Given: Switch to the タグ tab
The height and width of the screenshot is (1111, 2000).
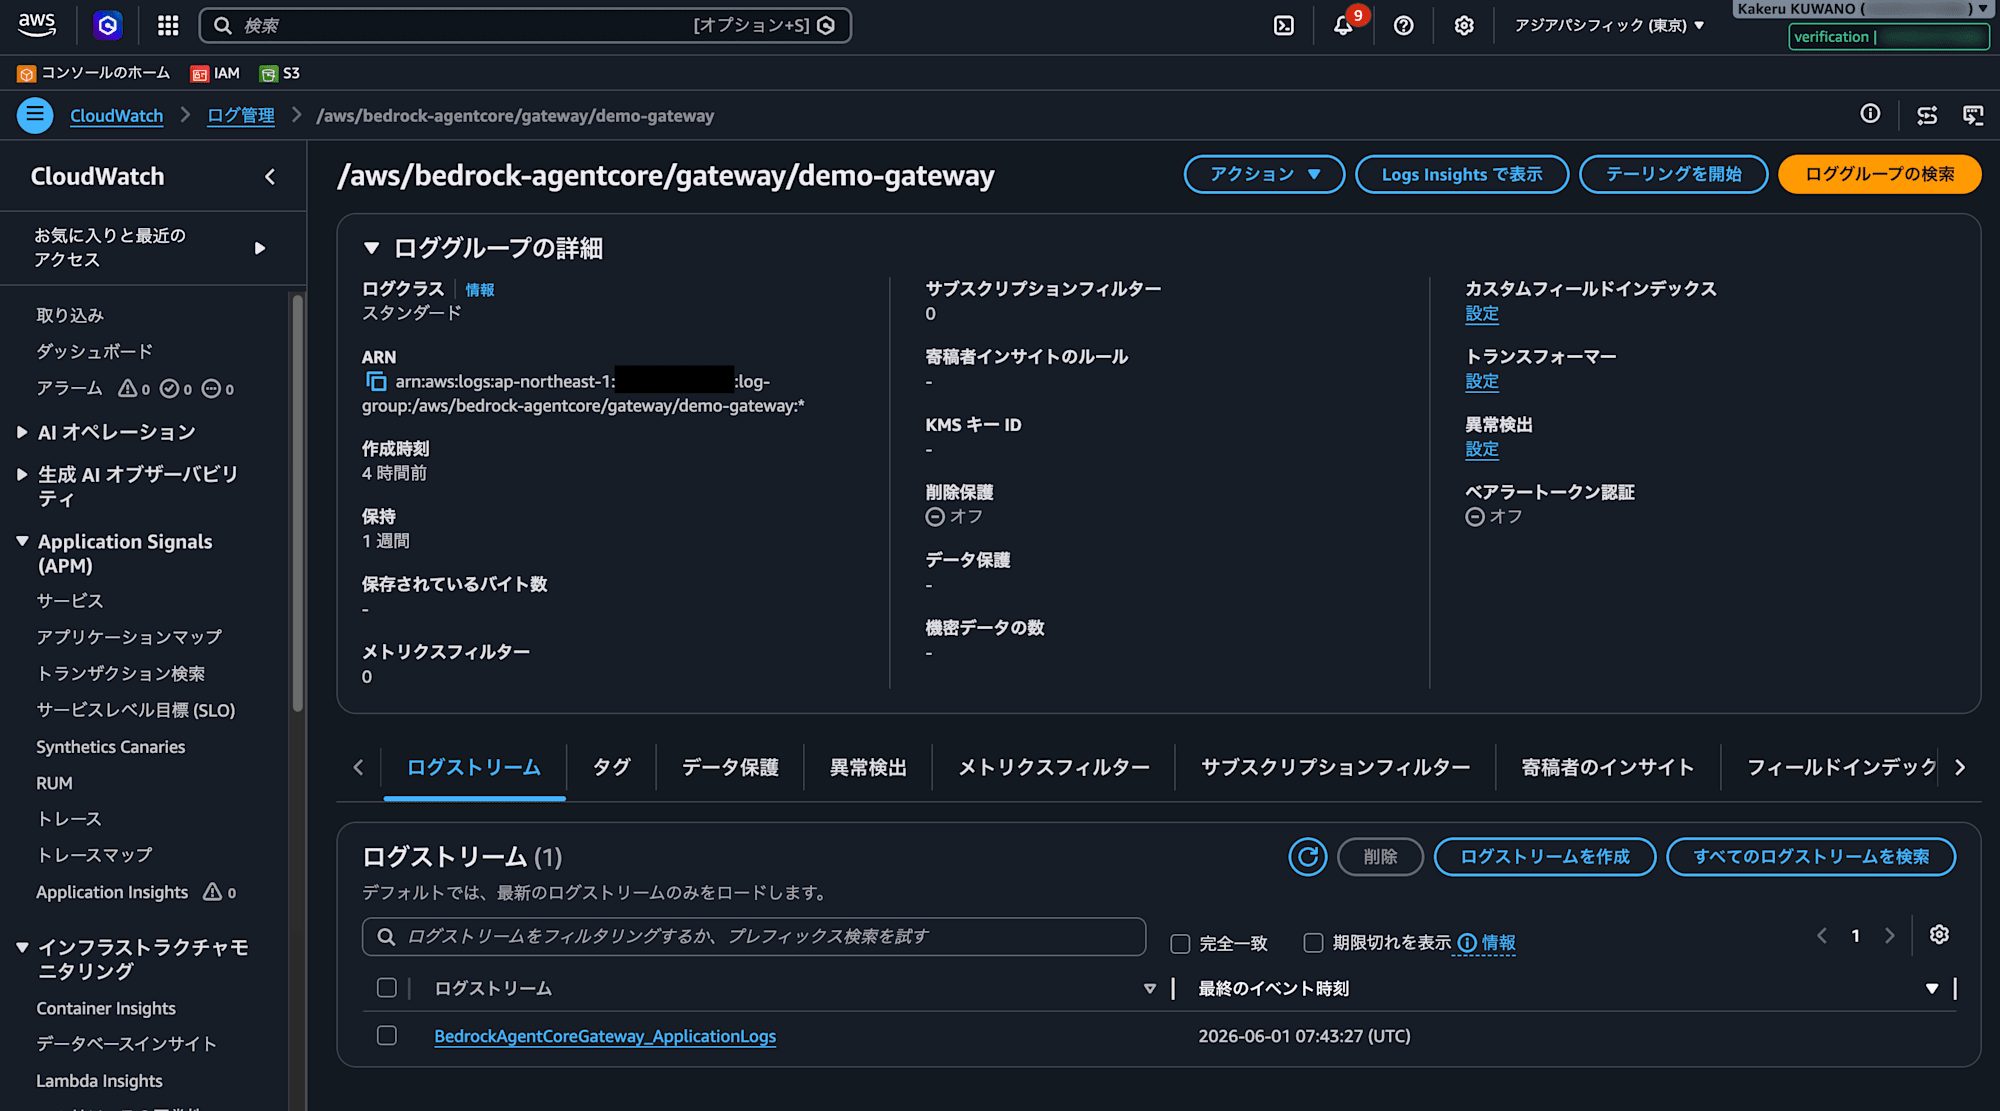Looking at the screenshot, I should coord(611,767).
